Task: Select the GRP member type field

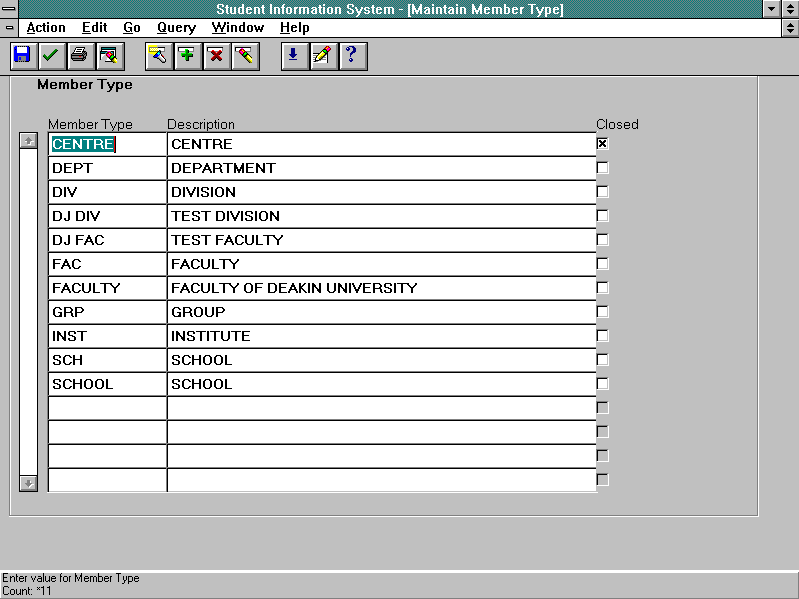Action: (x=107, y=312)
